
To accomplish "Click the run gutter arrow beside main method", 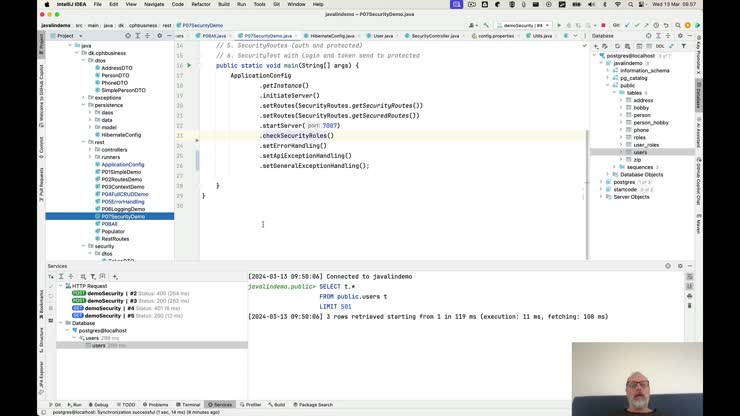I will [x=189, y=65].
